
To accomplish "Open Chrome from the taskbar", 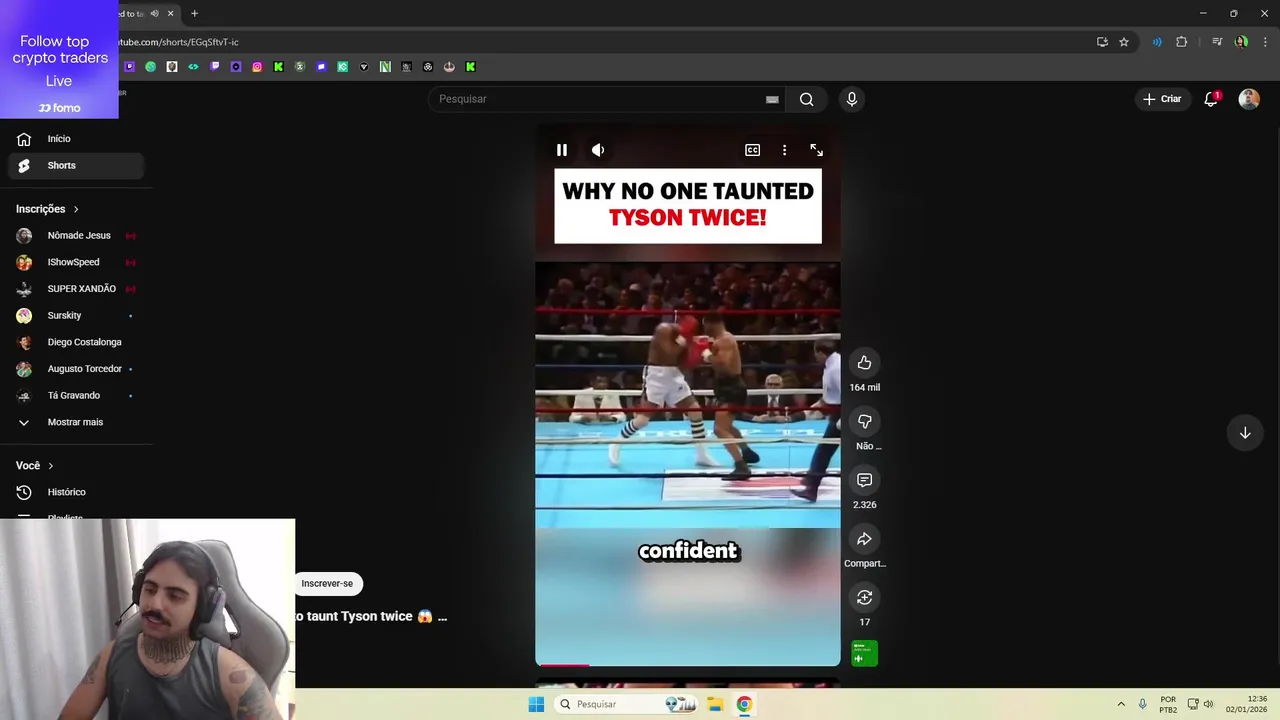I will 744,704.
